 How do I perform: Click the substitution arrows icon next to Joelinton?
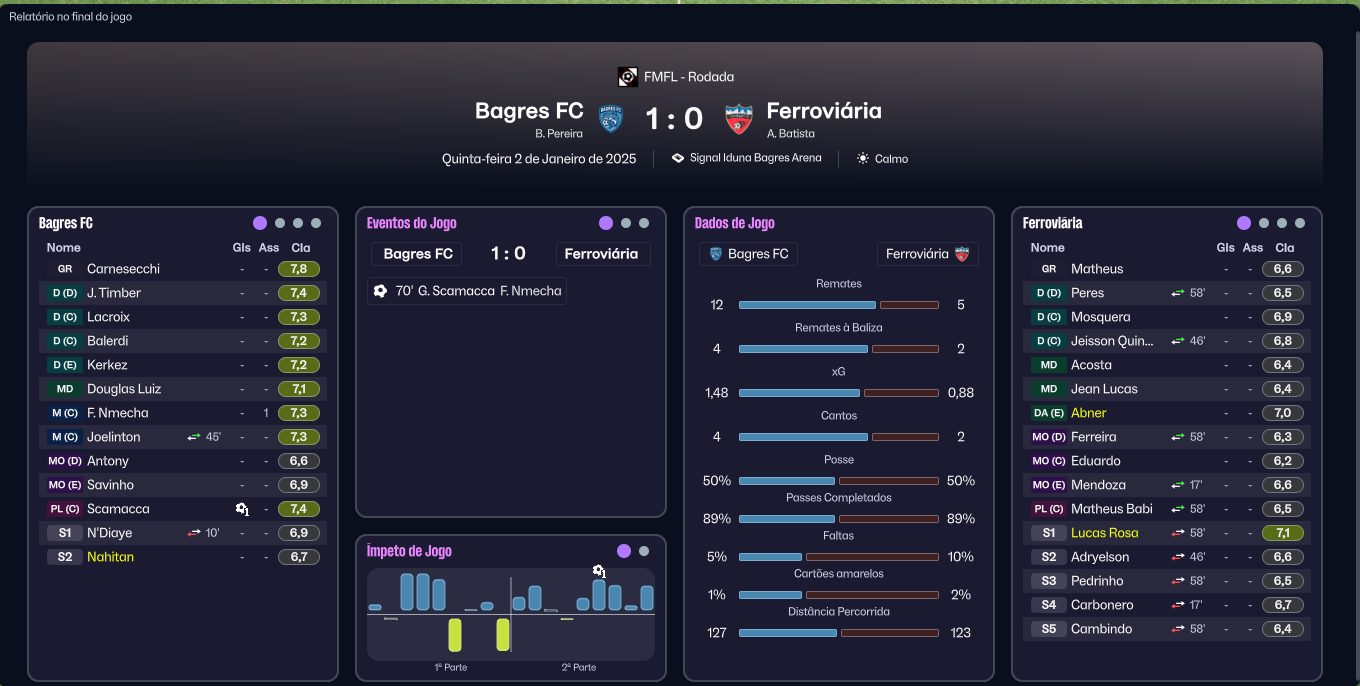click(194, 437)
